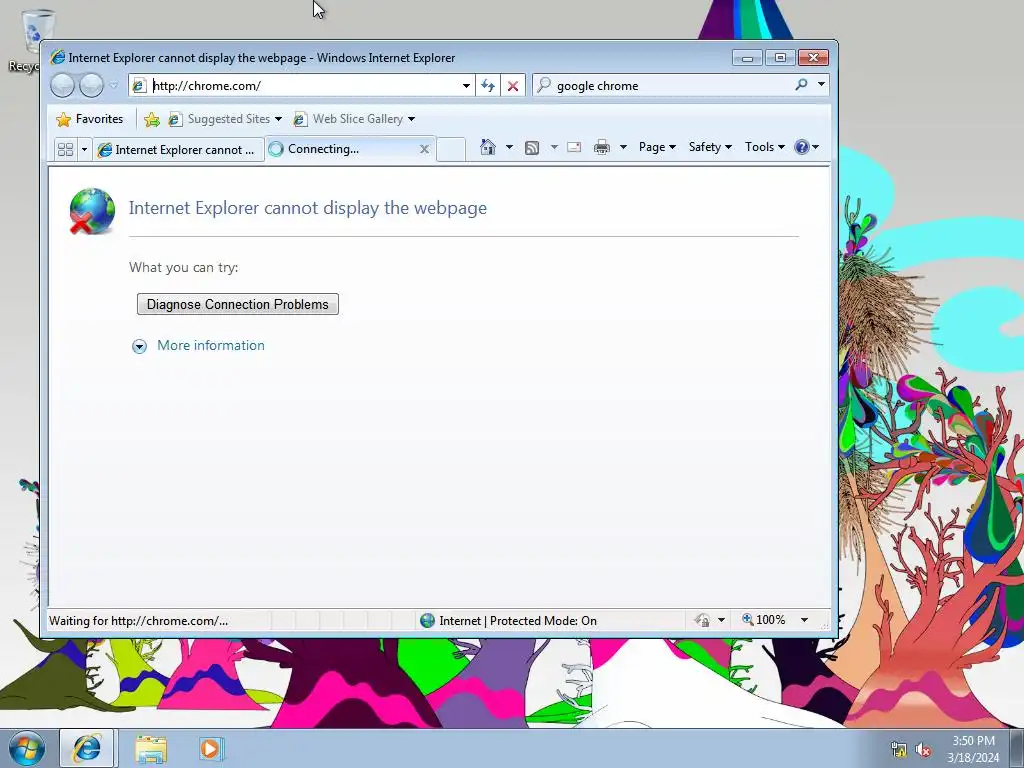
Task: Open the Home button dropdown arrow
Action: [509, 147]
